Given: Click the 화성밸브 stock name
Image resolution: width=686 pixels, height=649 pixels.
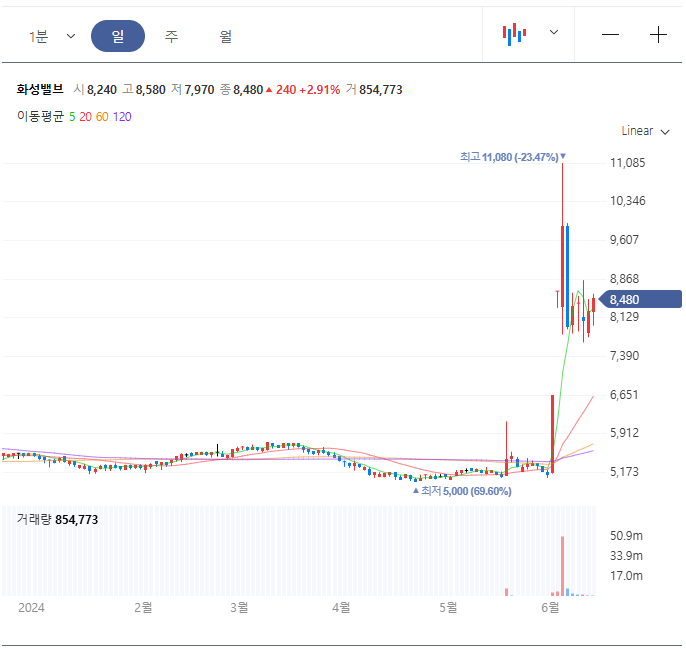Looking at the screenshot, I should [40, 89].
